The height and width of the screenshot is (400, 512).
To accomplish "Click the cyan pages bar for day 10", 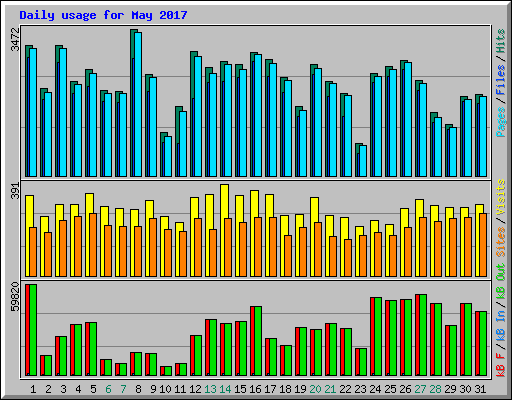I will pyautogui.click(x=168, y=156).
